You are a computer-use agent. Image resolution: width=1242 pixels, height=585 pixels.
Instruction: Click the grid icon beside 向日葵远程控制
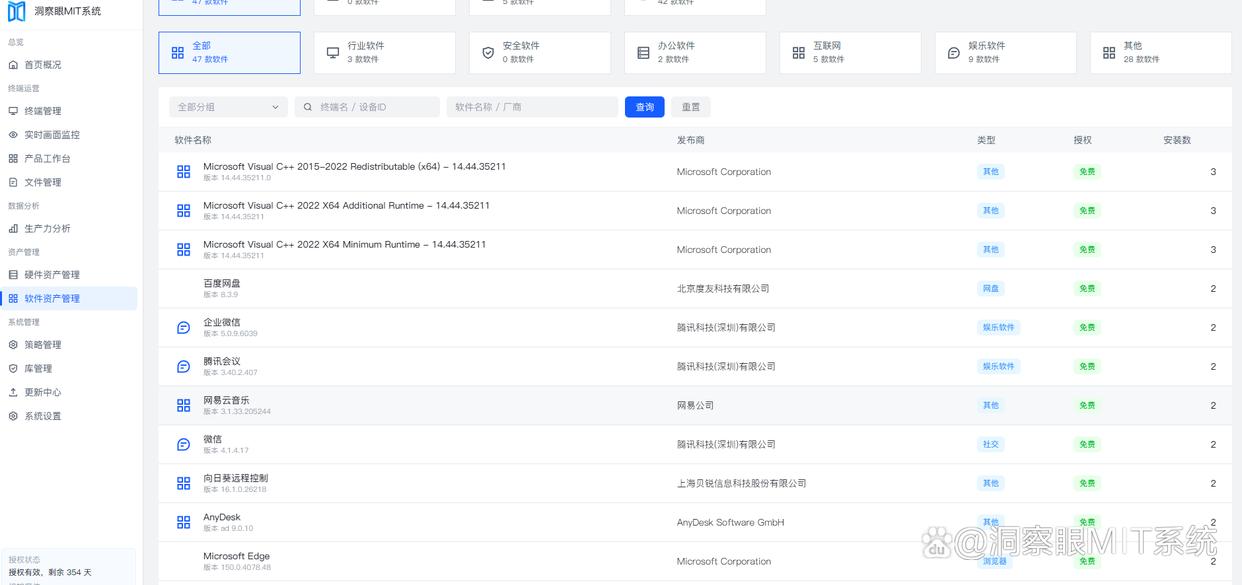[183, 483]
